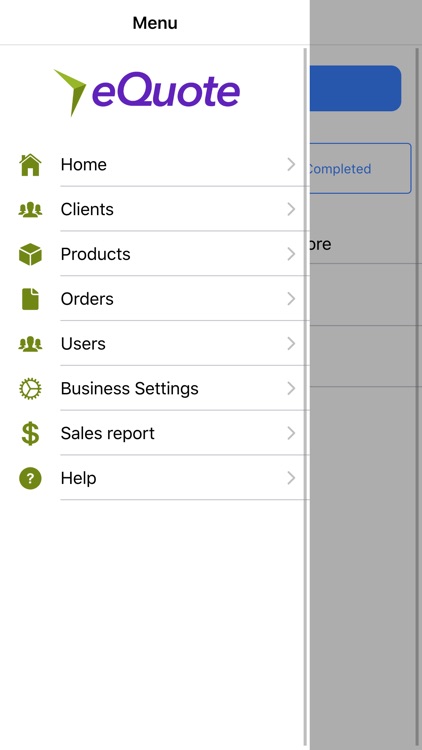Open the Orders menu item
The height and width of the screenshot is (750, 422).
pyautogui.click(x=155, y=299)
